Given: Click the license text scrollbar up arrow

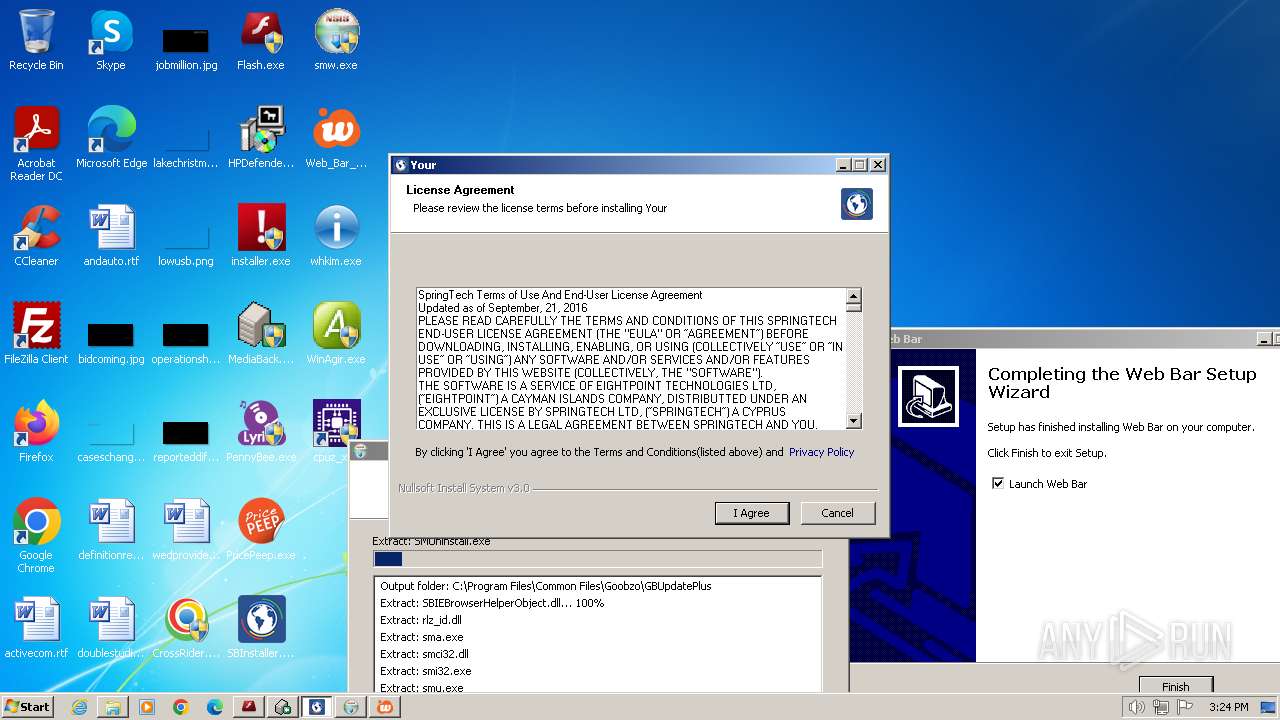Looking at the screenshot, I should pos(853,296).
